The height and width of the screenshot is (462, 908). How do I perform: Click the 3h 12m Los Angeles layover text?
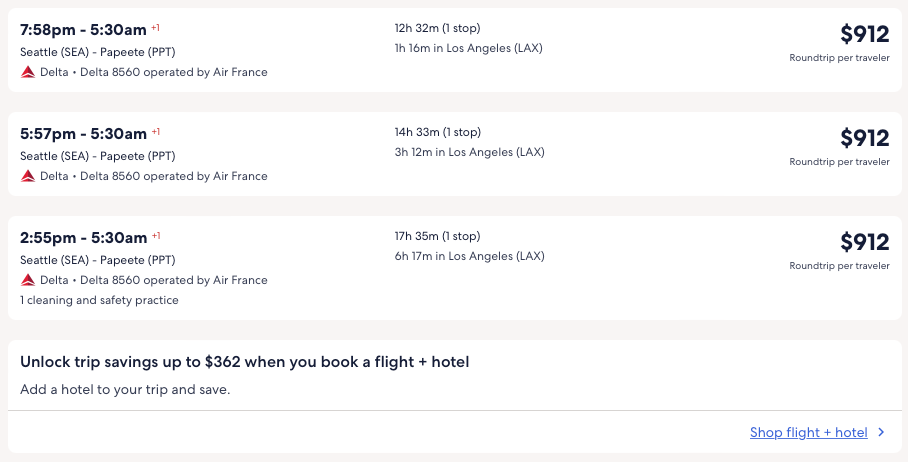[469, 152]
